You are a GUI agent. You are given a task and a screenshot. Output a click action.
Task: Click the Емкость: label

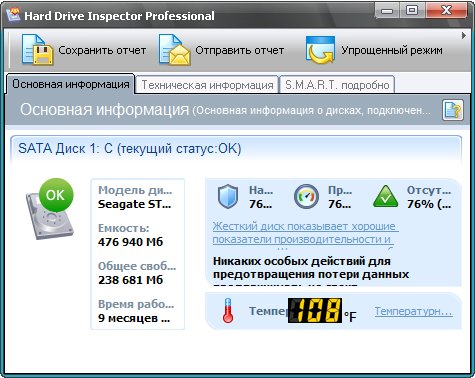[124, 228]
